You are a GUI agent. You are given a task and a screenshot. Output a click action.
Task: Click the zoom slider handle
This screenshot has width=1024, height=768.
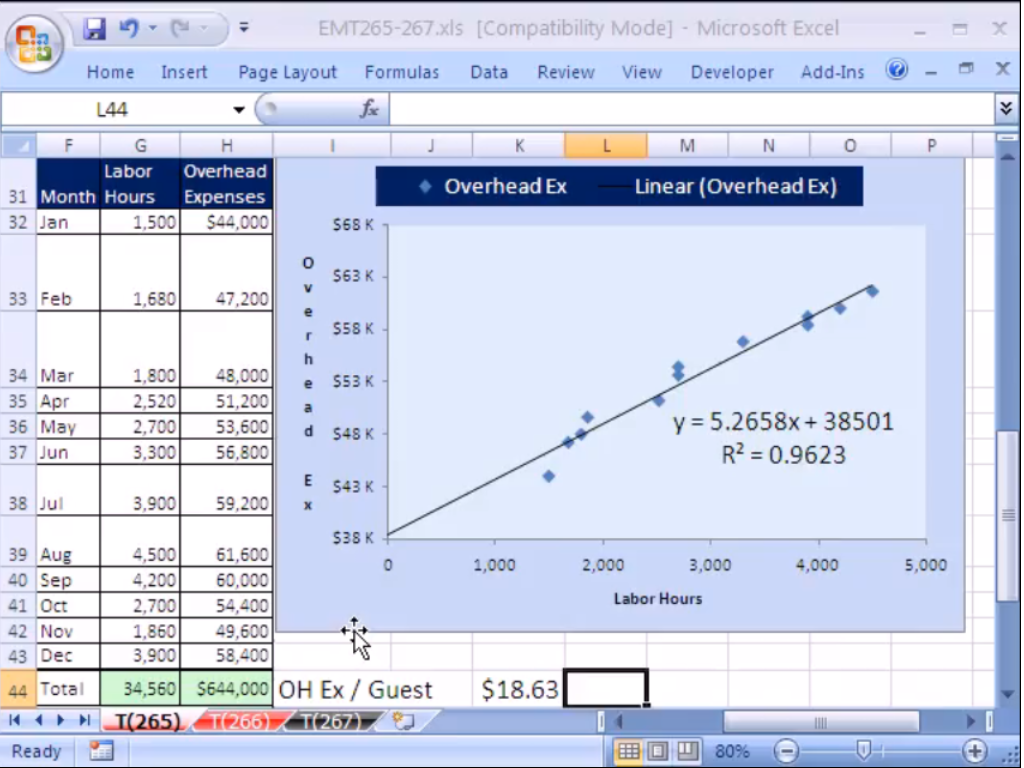point(863,751)
